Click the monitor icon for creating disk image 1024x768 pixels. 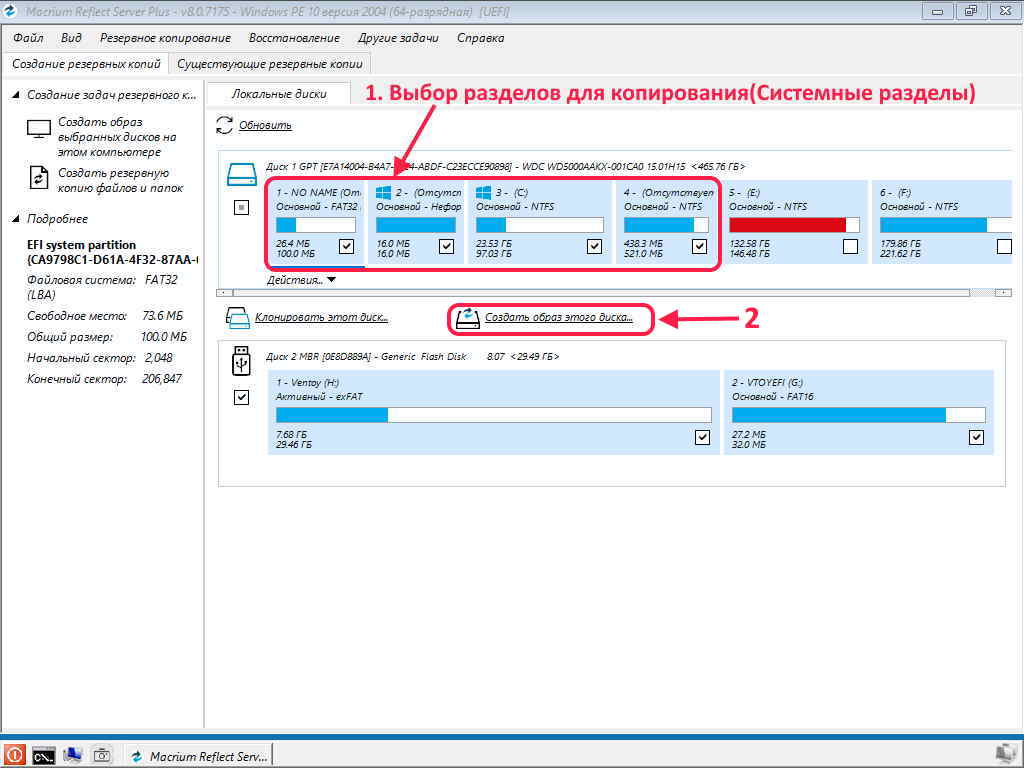pos(39,129)
